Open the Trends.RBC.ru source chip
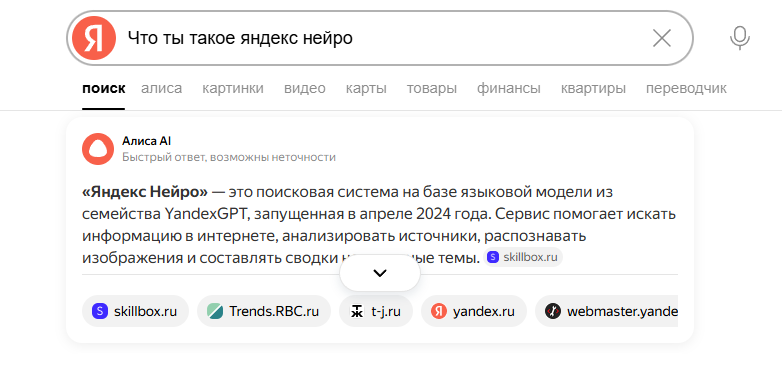Screen dimensions: 782x367 coord(264,311)
